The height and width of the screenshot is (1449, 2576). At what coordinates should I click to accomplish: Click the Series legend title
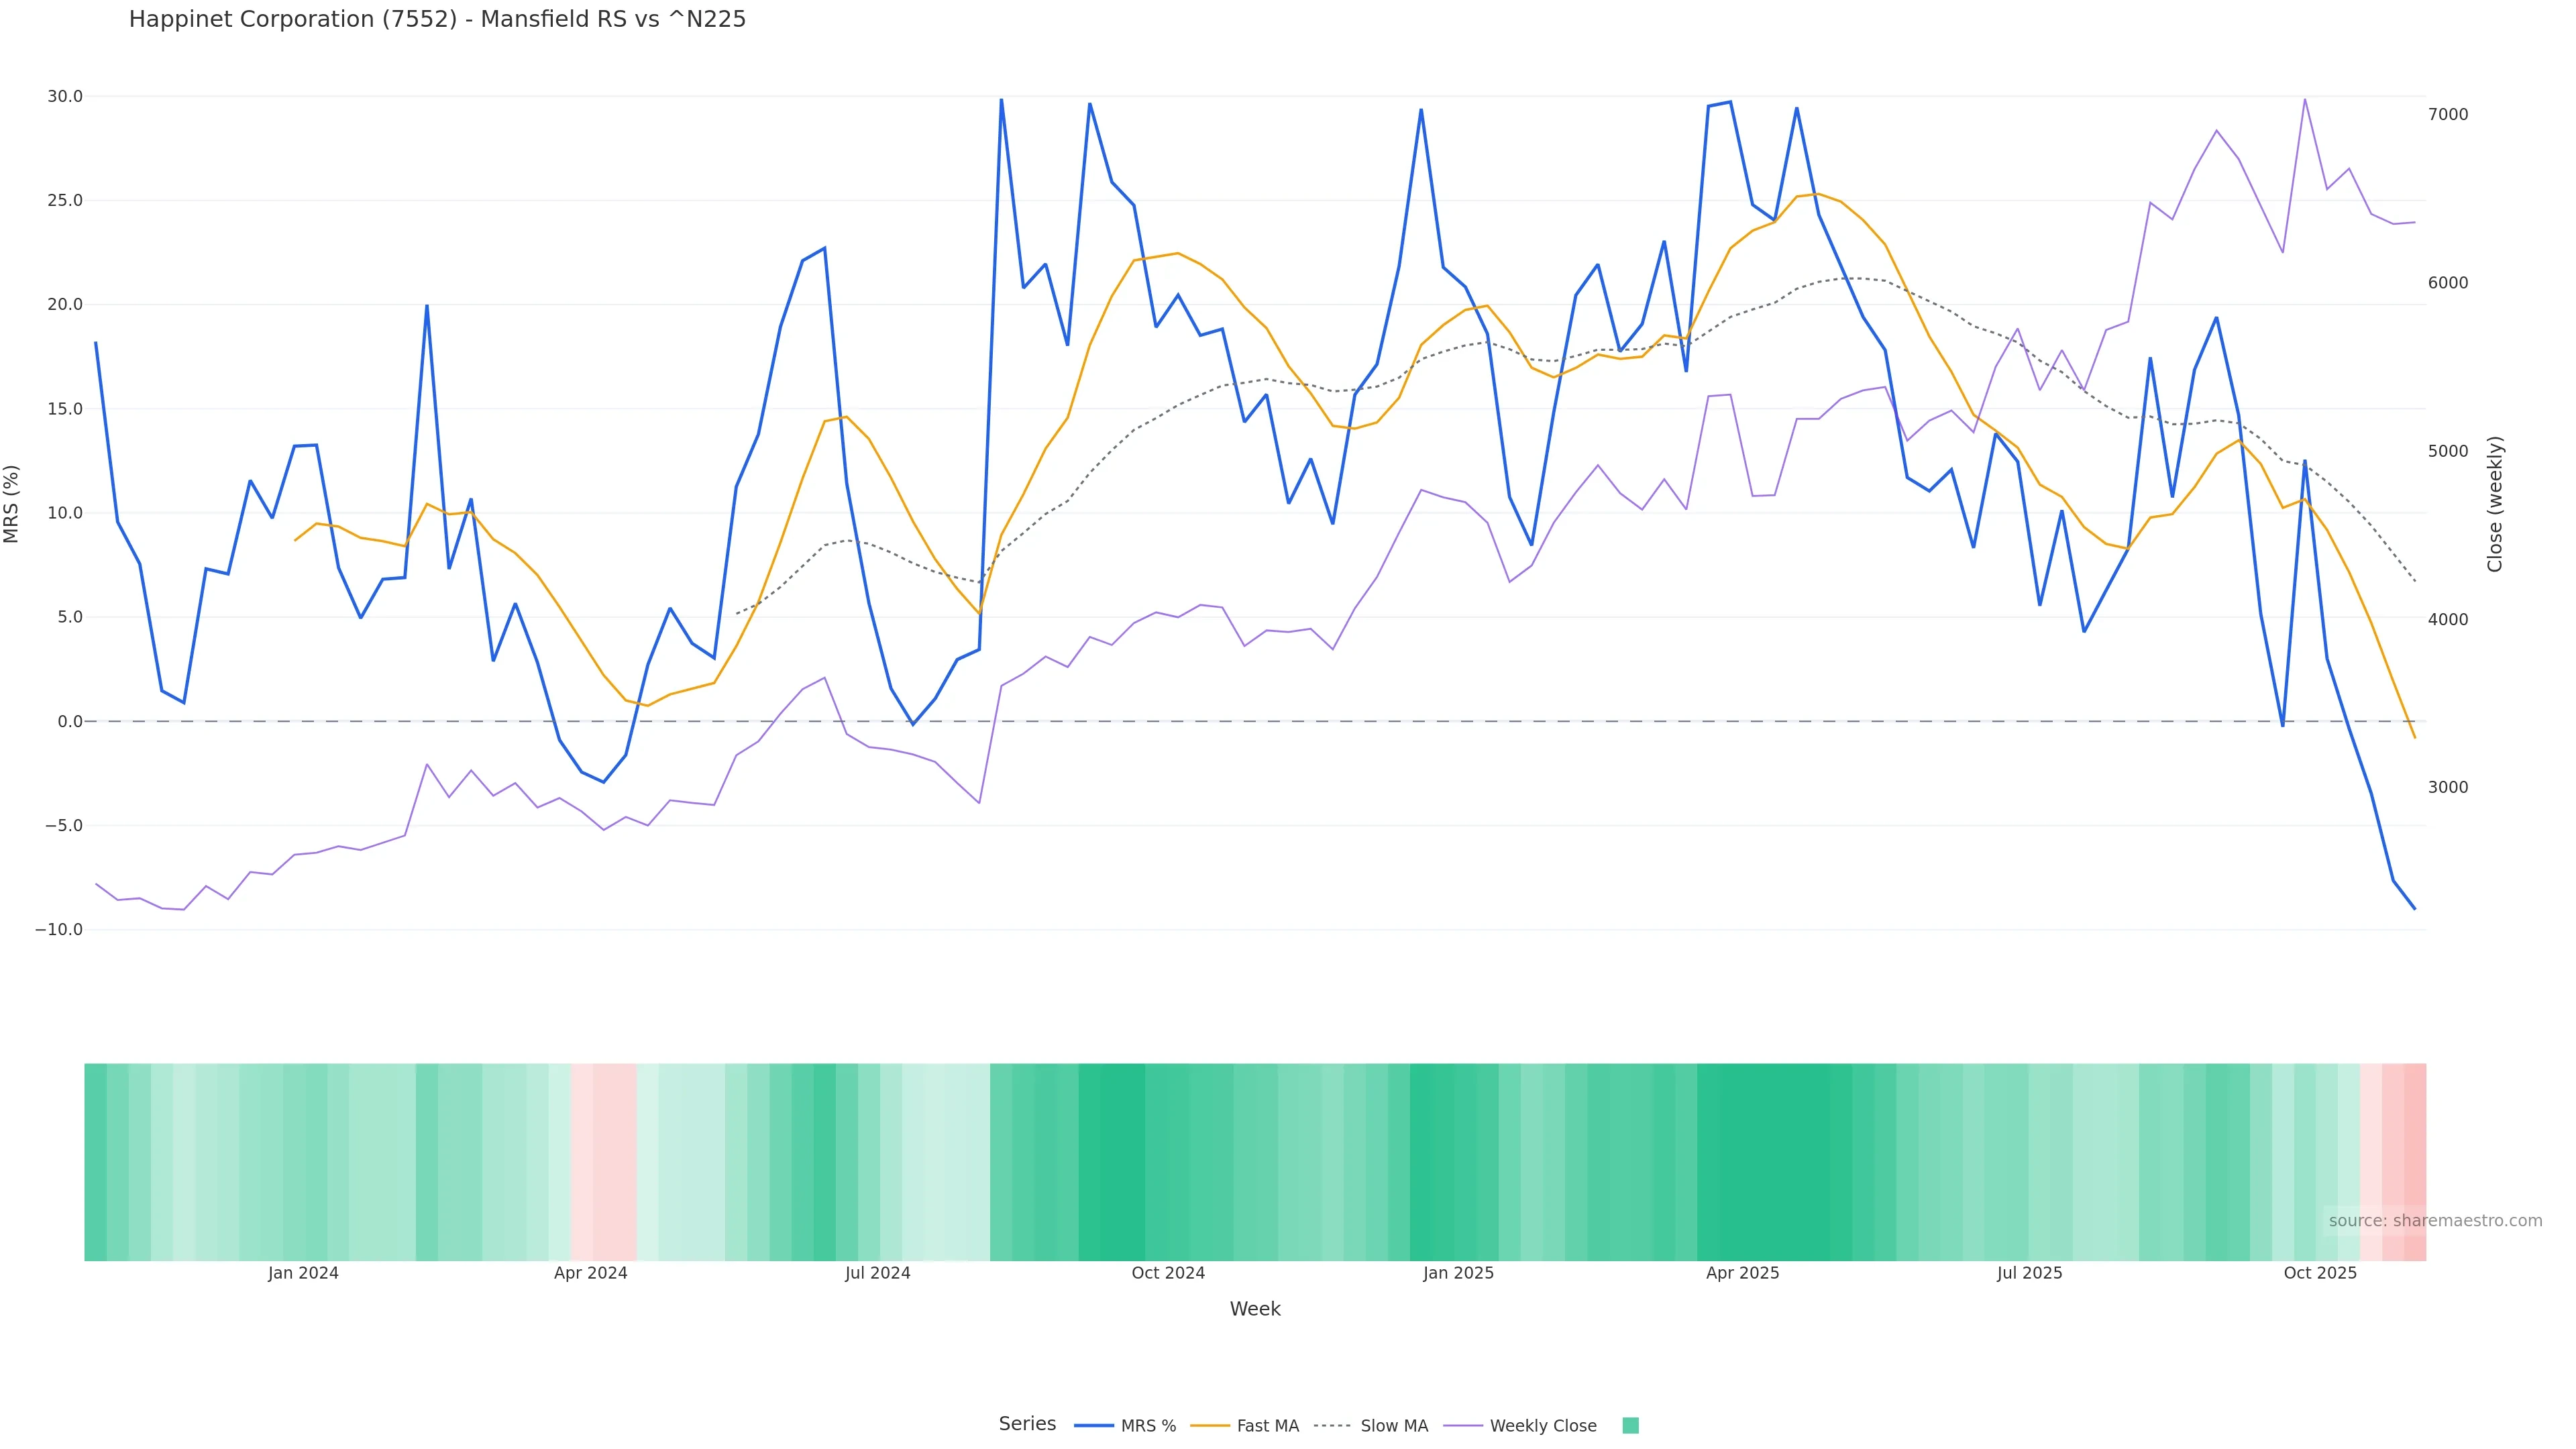[1027, 1424]
